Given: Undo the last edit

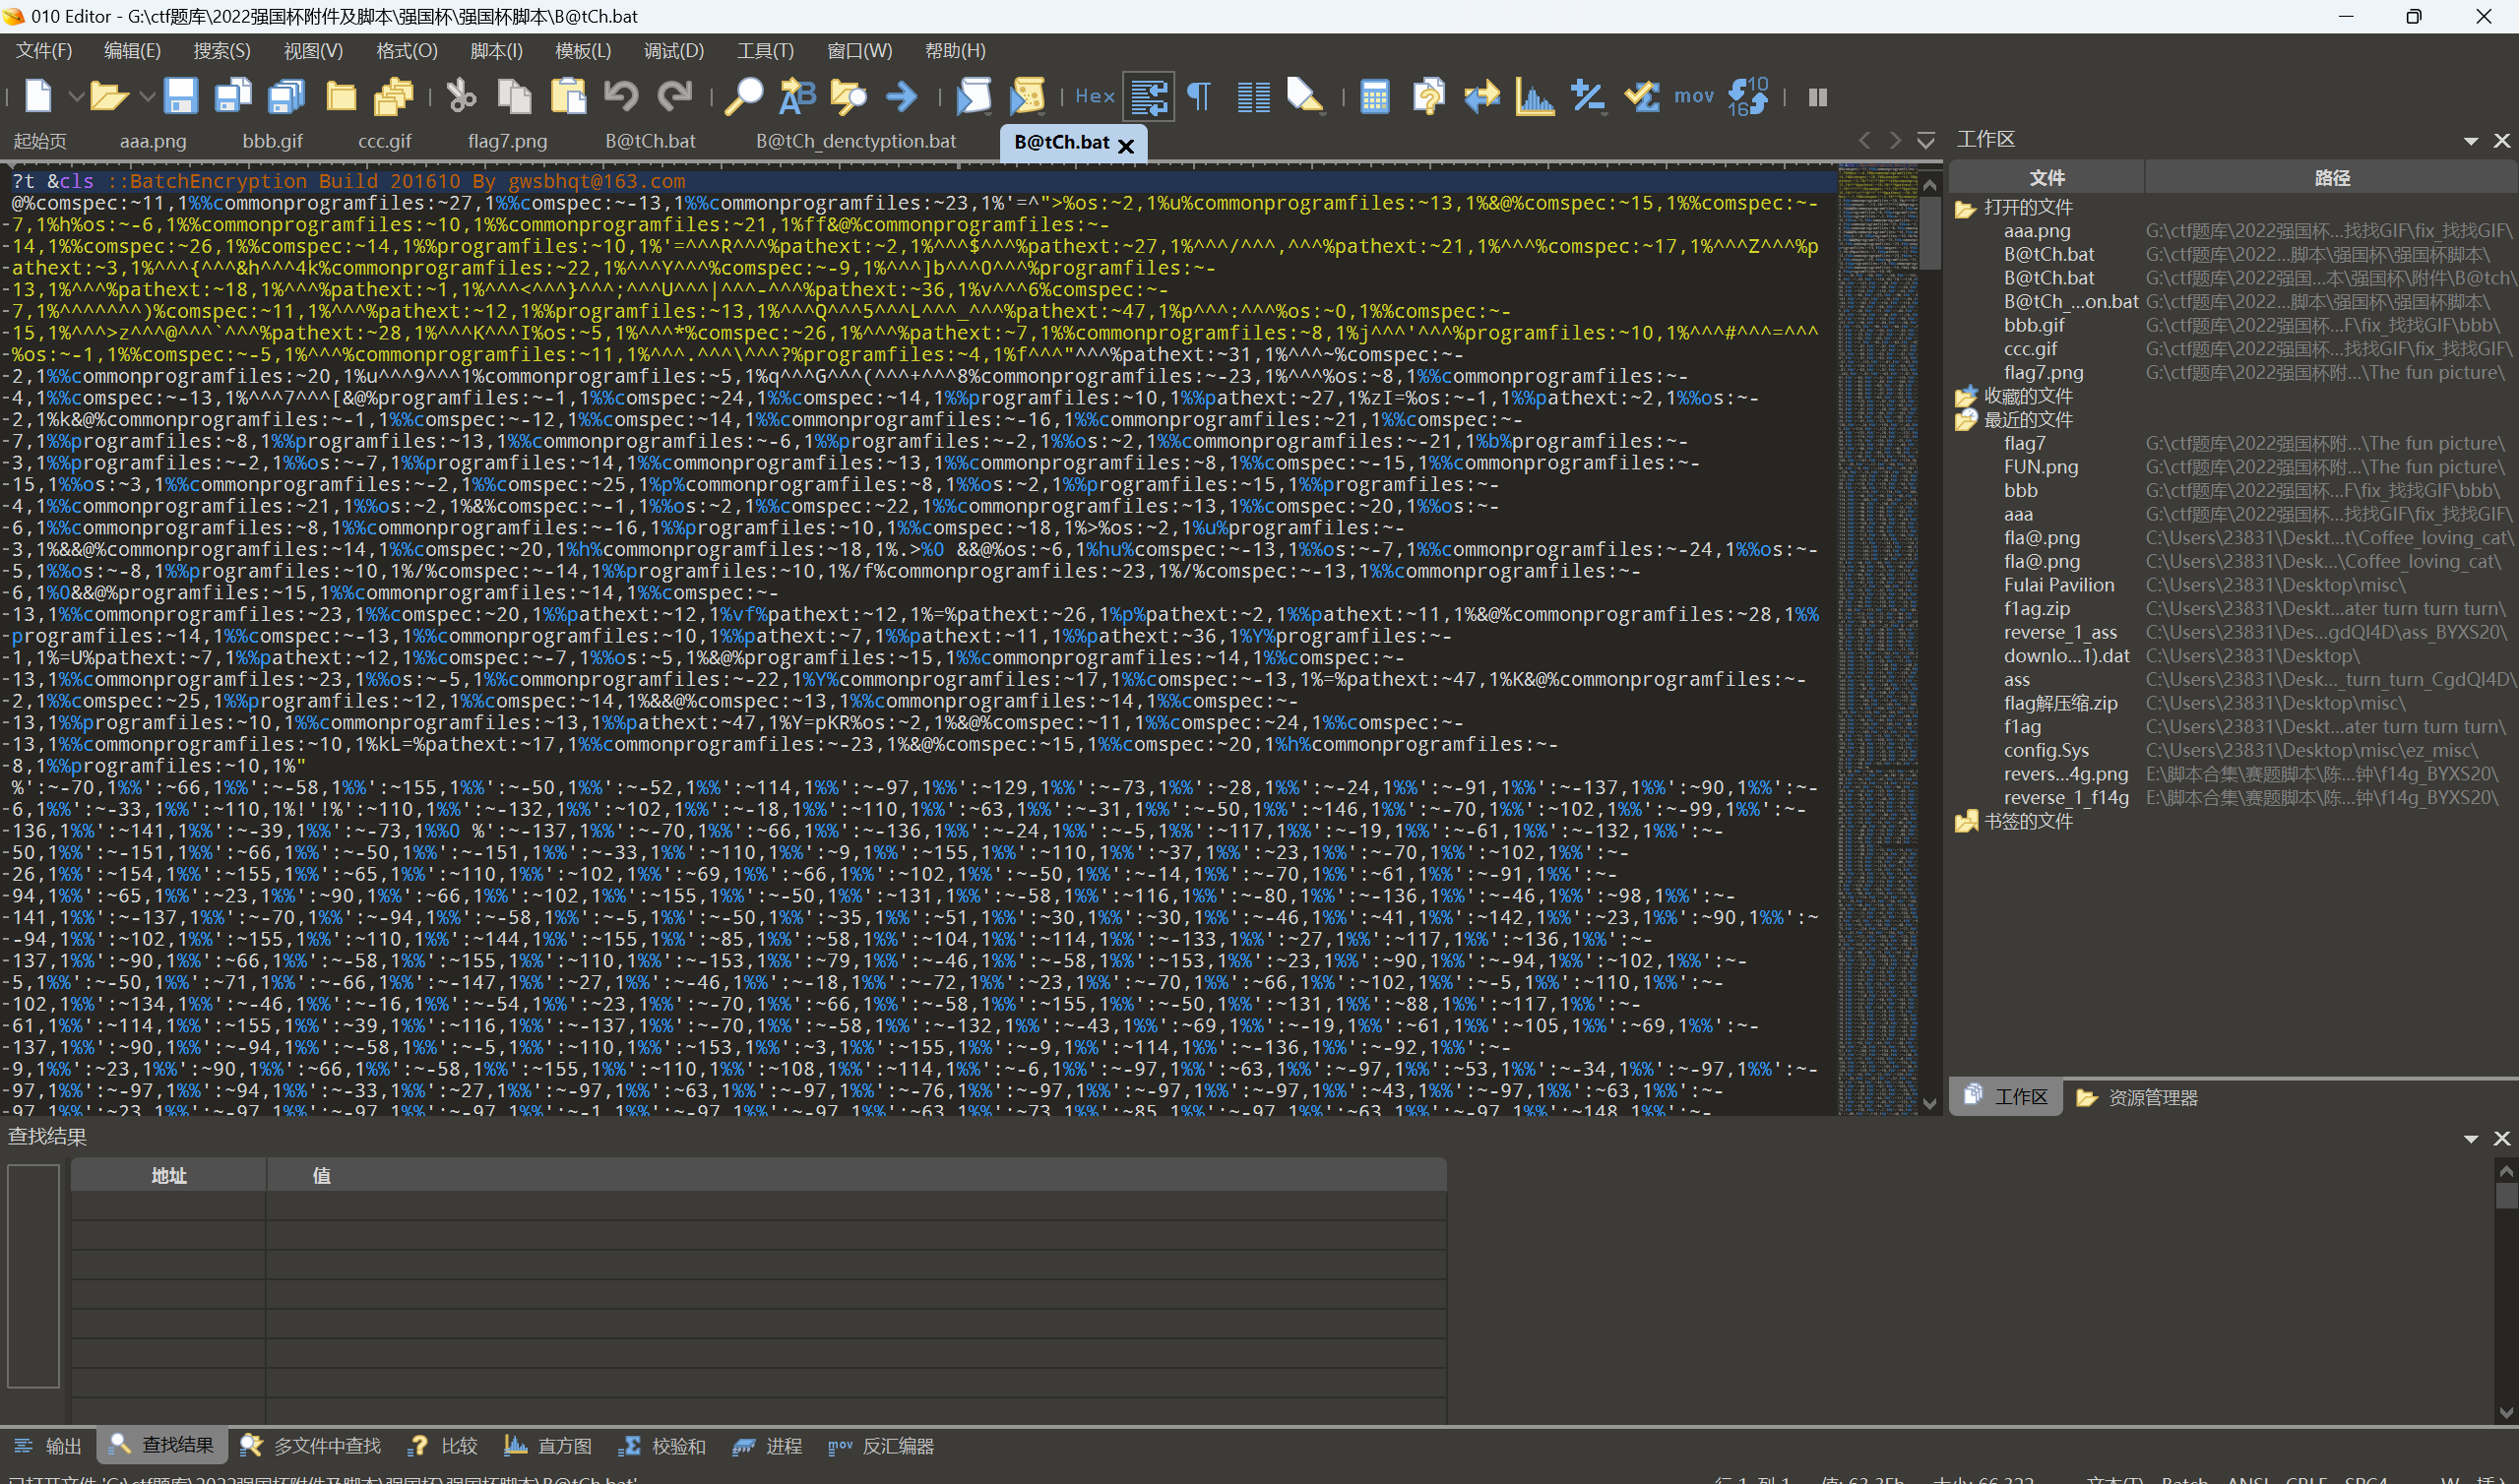Looking at the screenshot, I should (621, 96).
